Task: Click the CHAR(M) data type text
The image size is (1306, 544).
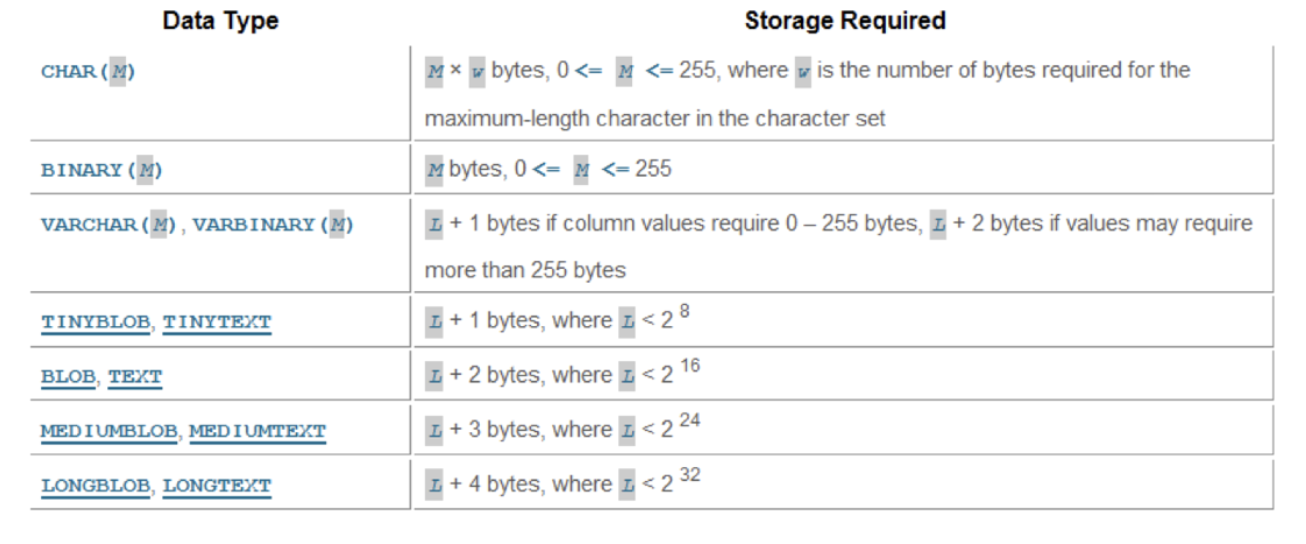Action: click(88, 72)
